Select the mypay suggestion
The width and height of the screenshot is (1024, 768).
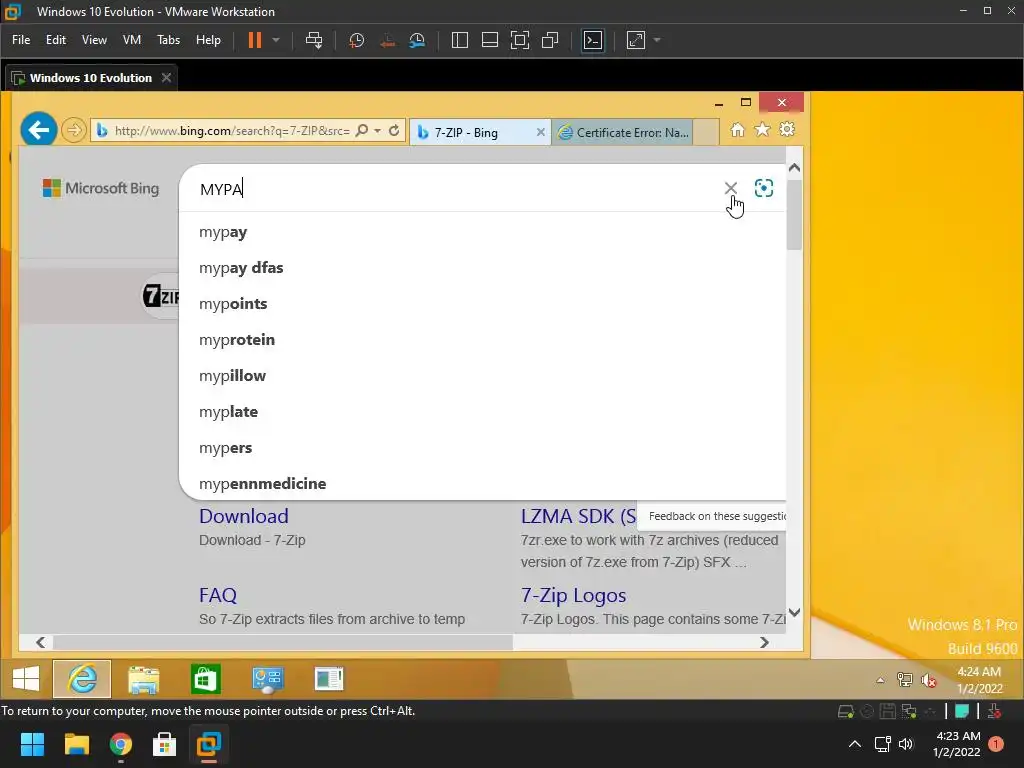(x=483, y=232)
